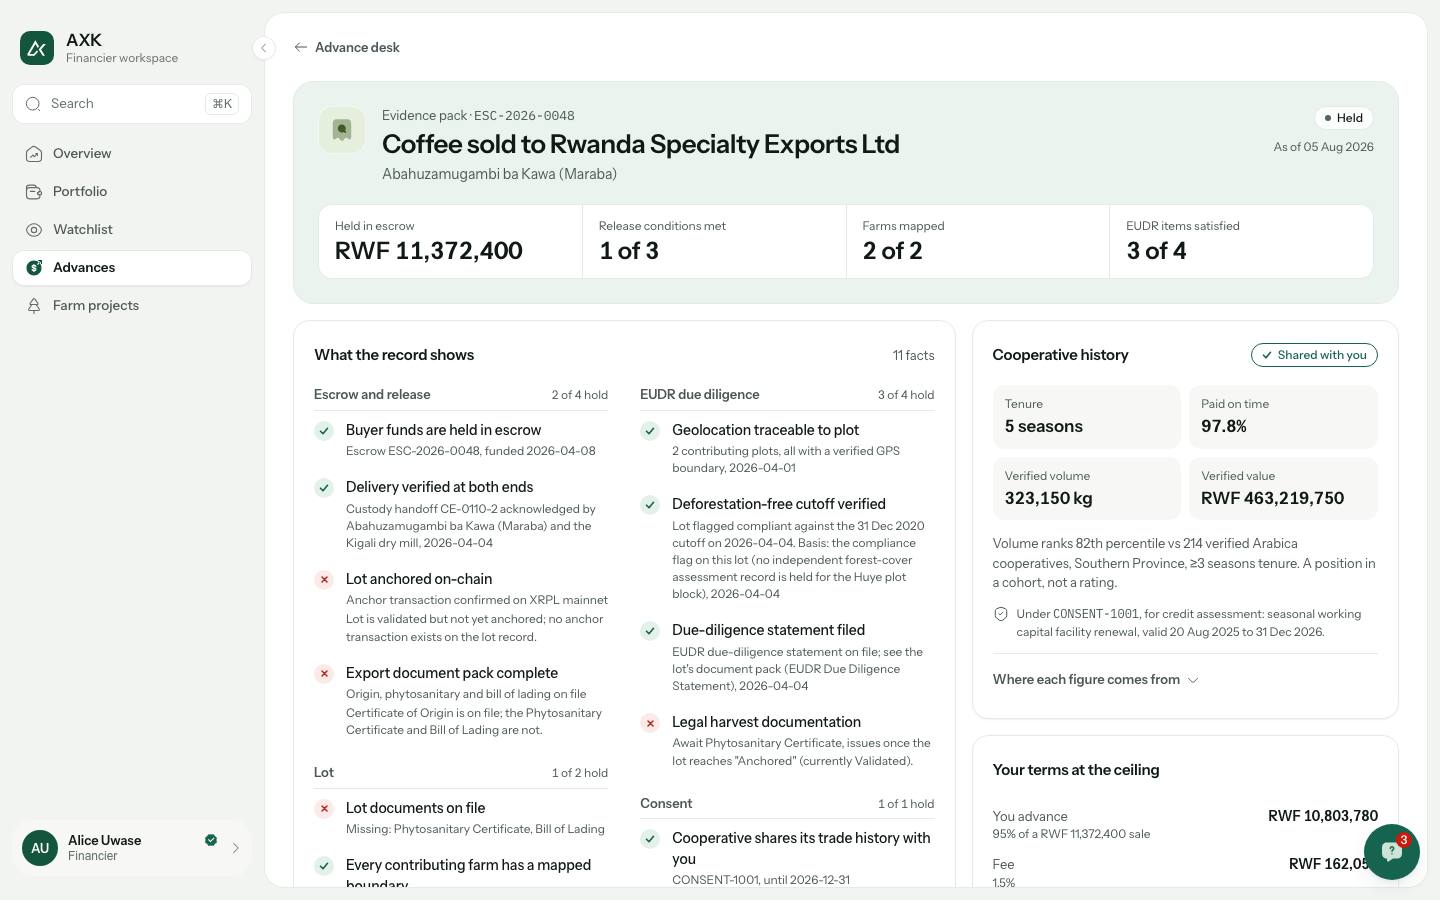Click the Held status badge
The image size is (1440, 900).
point(1343,118)
